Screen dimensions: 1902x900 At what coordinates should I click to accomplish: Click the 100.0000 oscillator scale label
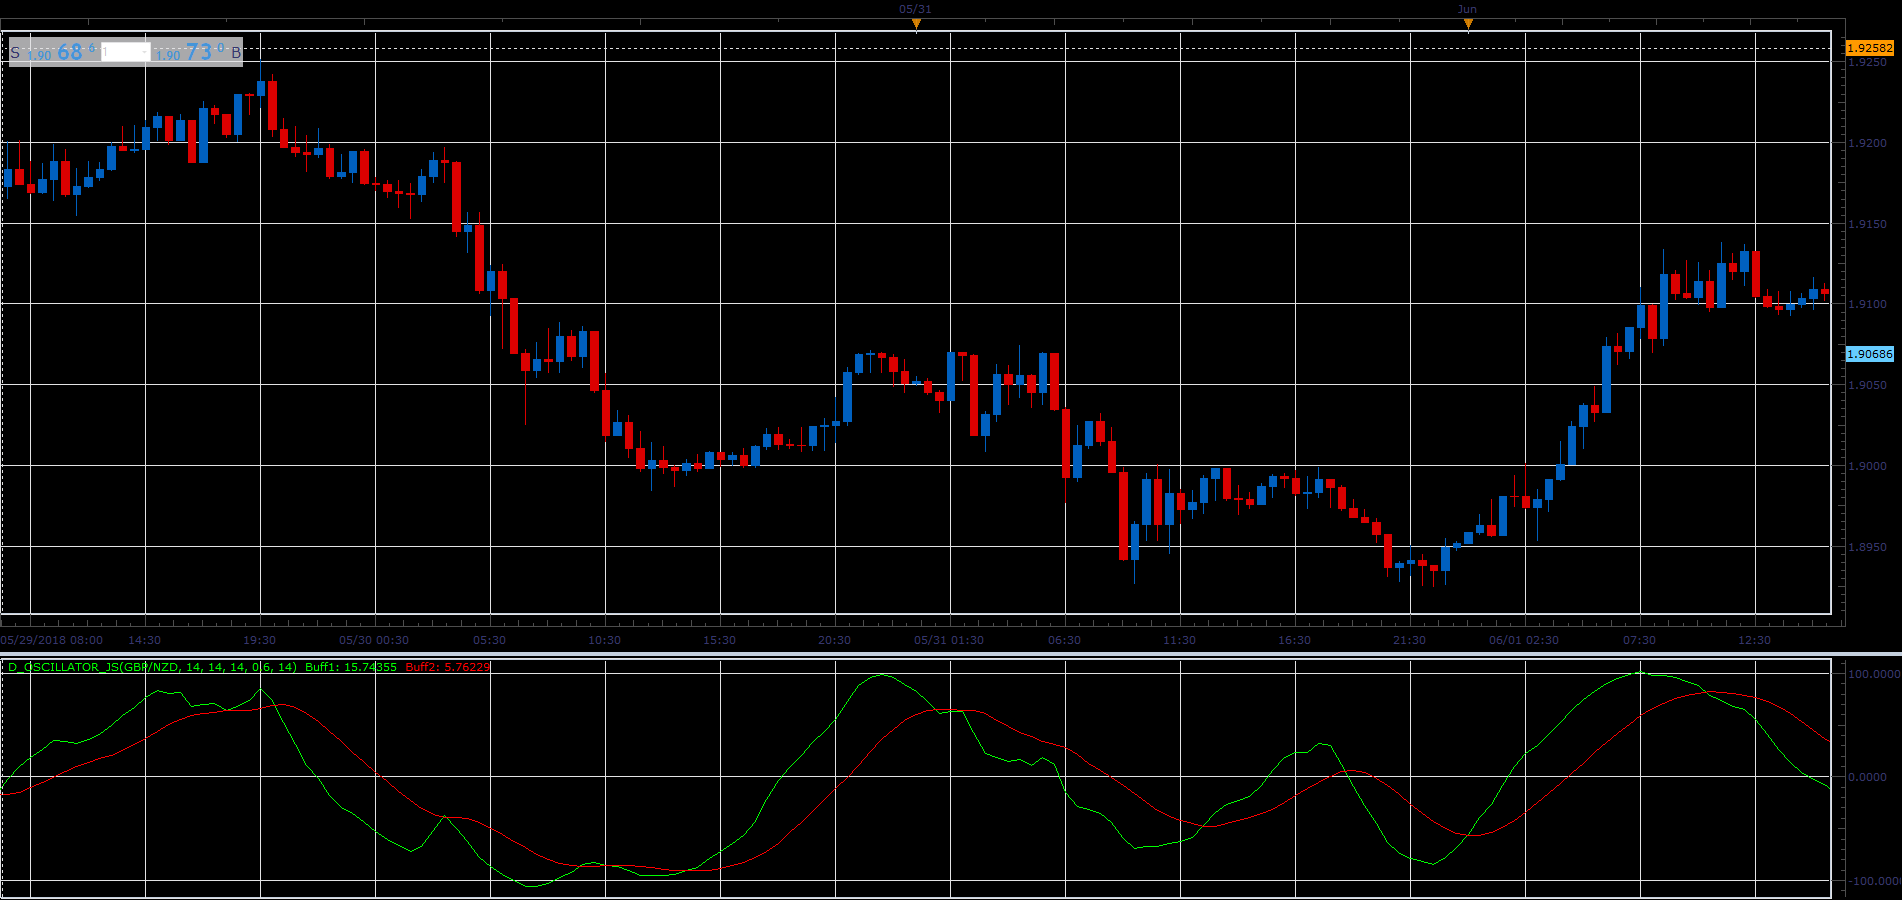[x=1874, y=674]
